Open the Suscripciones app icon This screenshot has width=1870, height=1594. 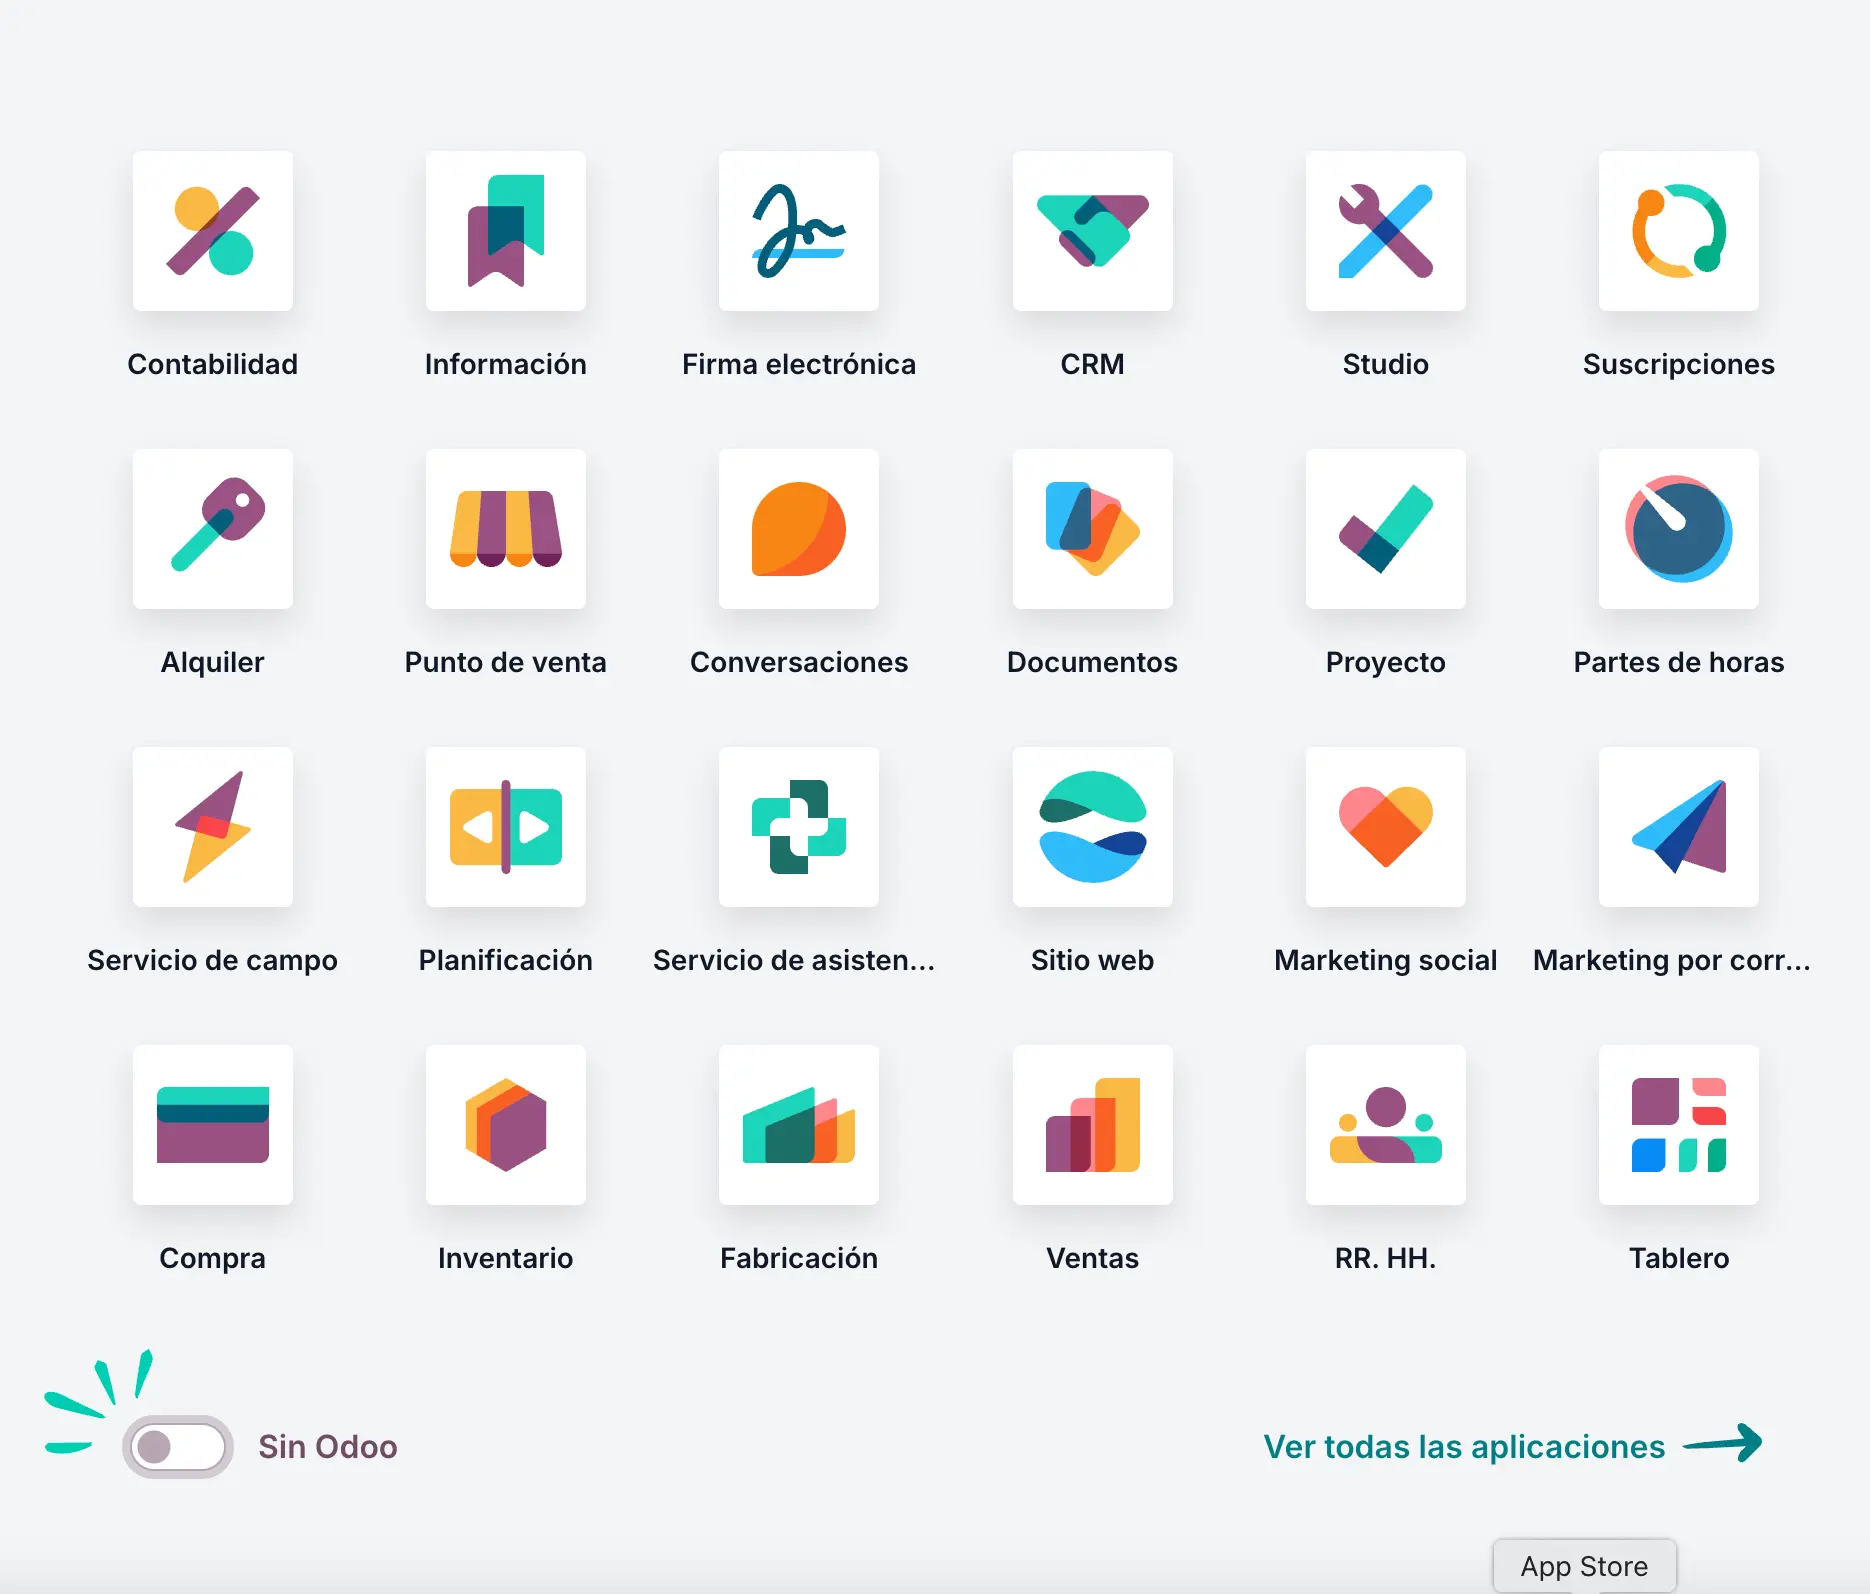tap(1679, 231)
